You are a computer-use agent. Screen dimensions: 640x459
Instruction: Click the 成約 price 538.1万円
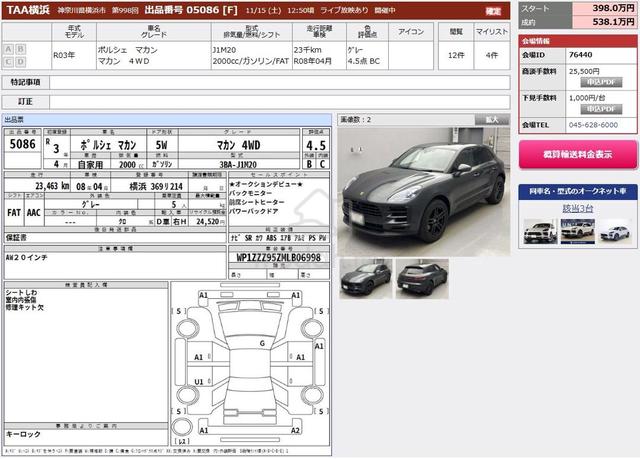[613, 22]
